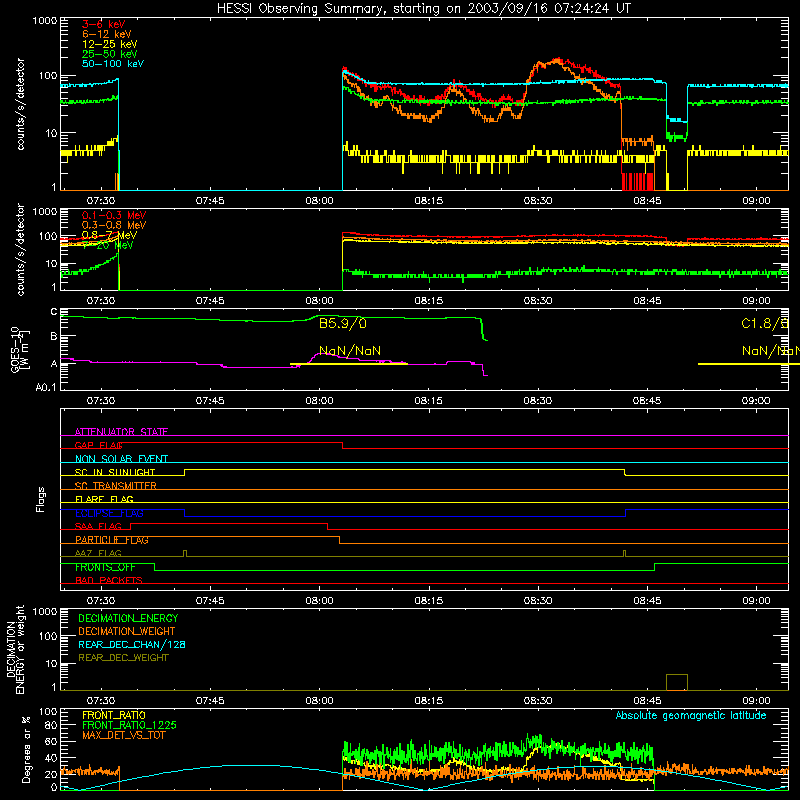Image resolution: width=800 pixels, height=800 pixels.
Task: Click the olive rectangle in the decimation panel
Action: [677, 682]
